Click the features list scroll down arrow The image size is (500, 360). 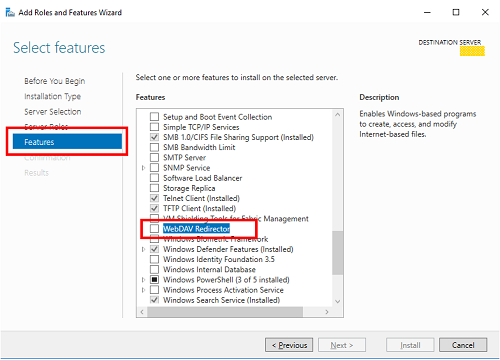pyautogui.click(x=337, y=301)
